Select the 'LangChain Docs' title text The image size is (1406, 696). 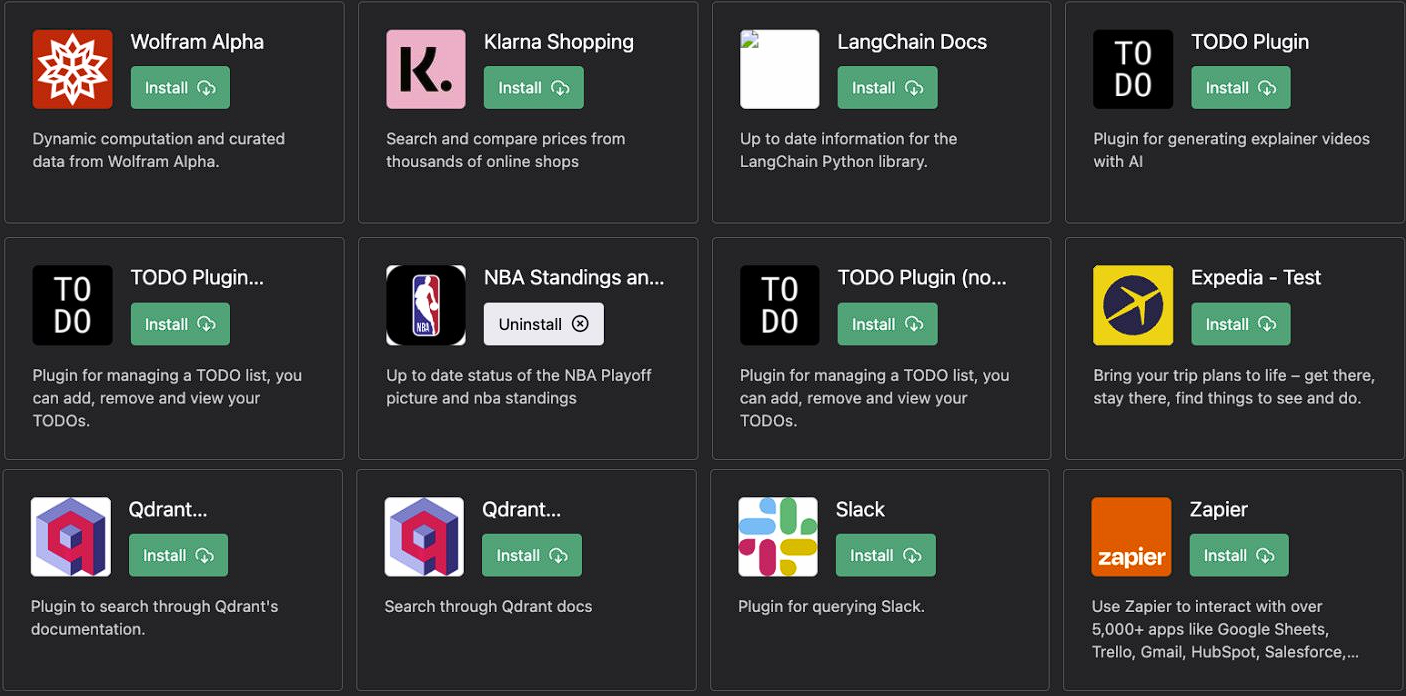point(912,42)
